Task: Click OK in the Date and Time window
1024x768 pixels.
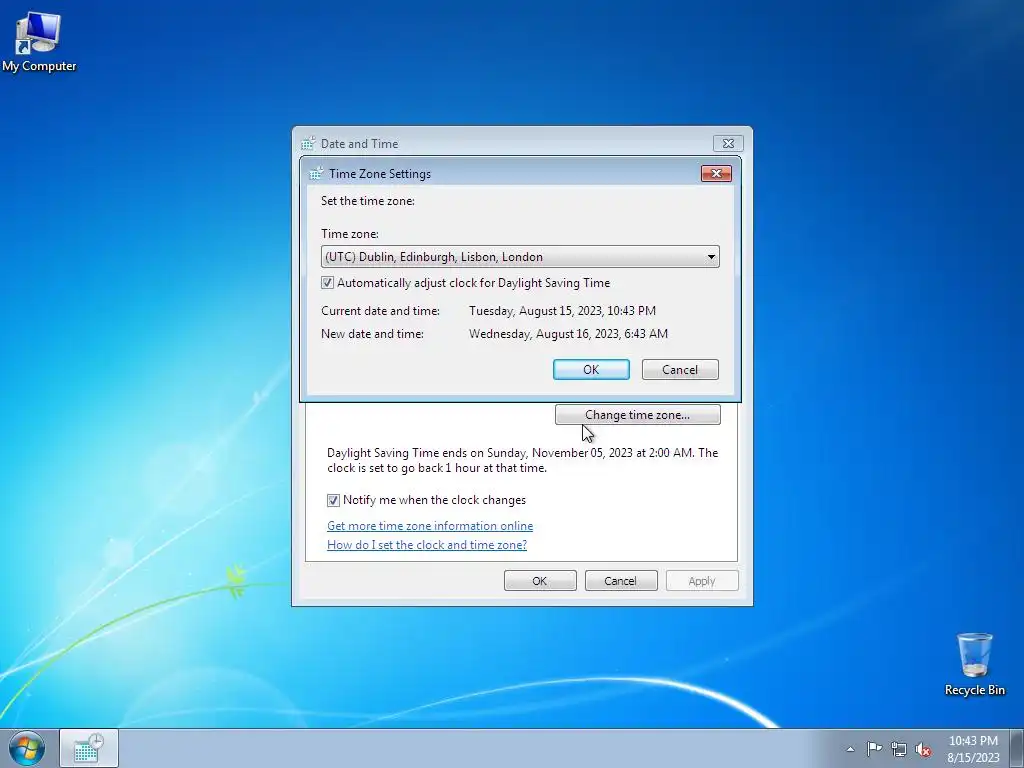Action: pyautogui.click(x=540, y=581)
